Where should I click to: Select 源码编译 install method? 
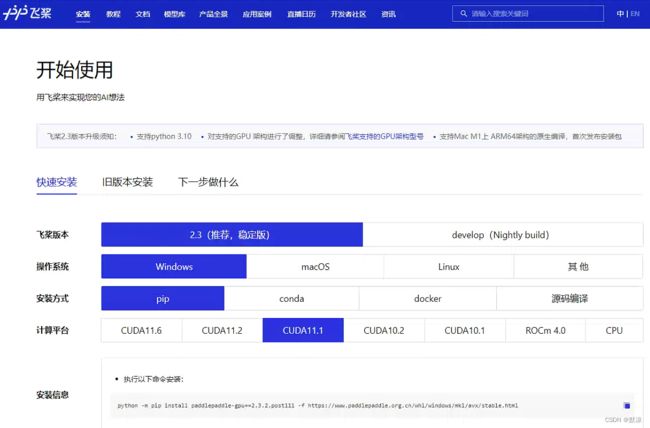click(570, 299)
